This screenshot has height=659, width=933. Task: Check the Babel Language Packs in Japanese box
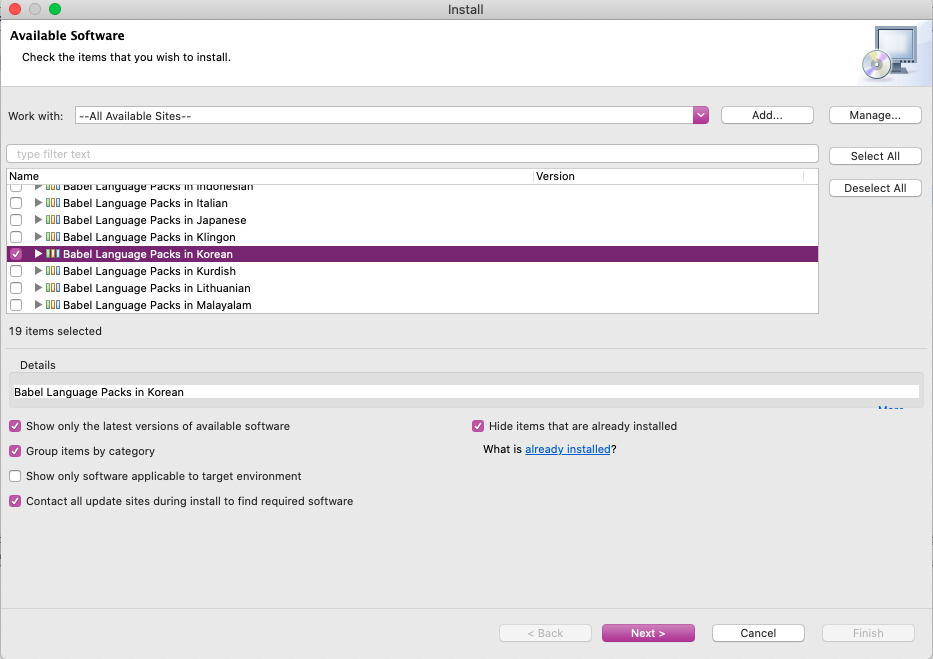coord(16,220)
